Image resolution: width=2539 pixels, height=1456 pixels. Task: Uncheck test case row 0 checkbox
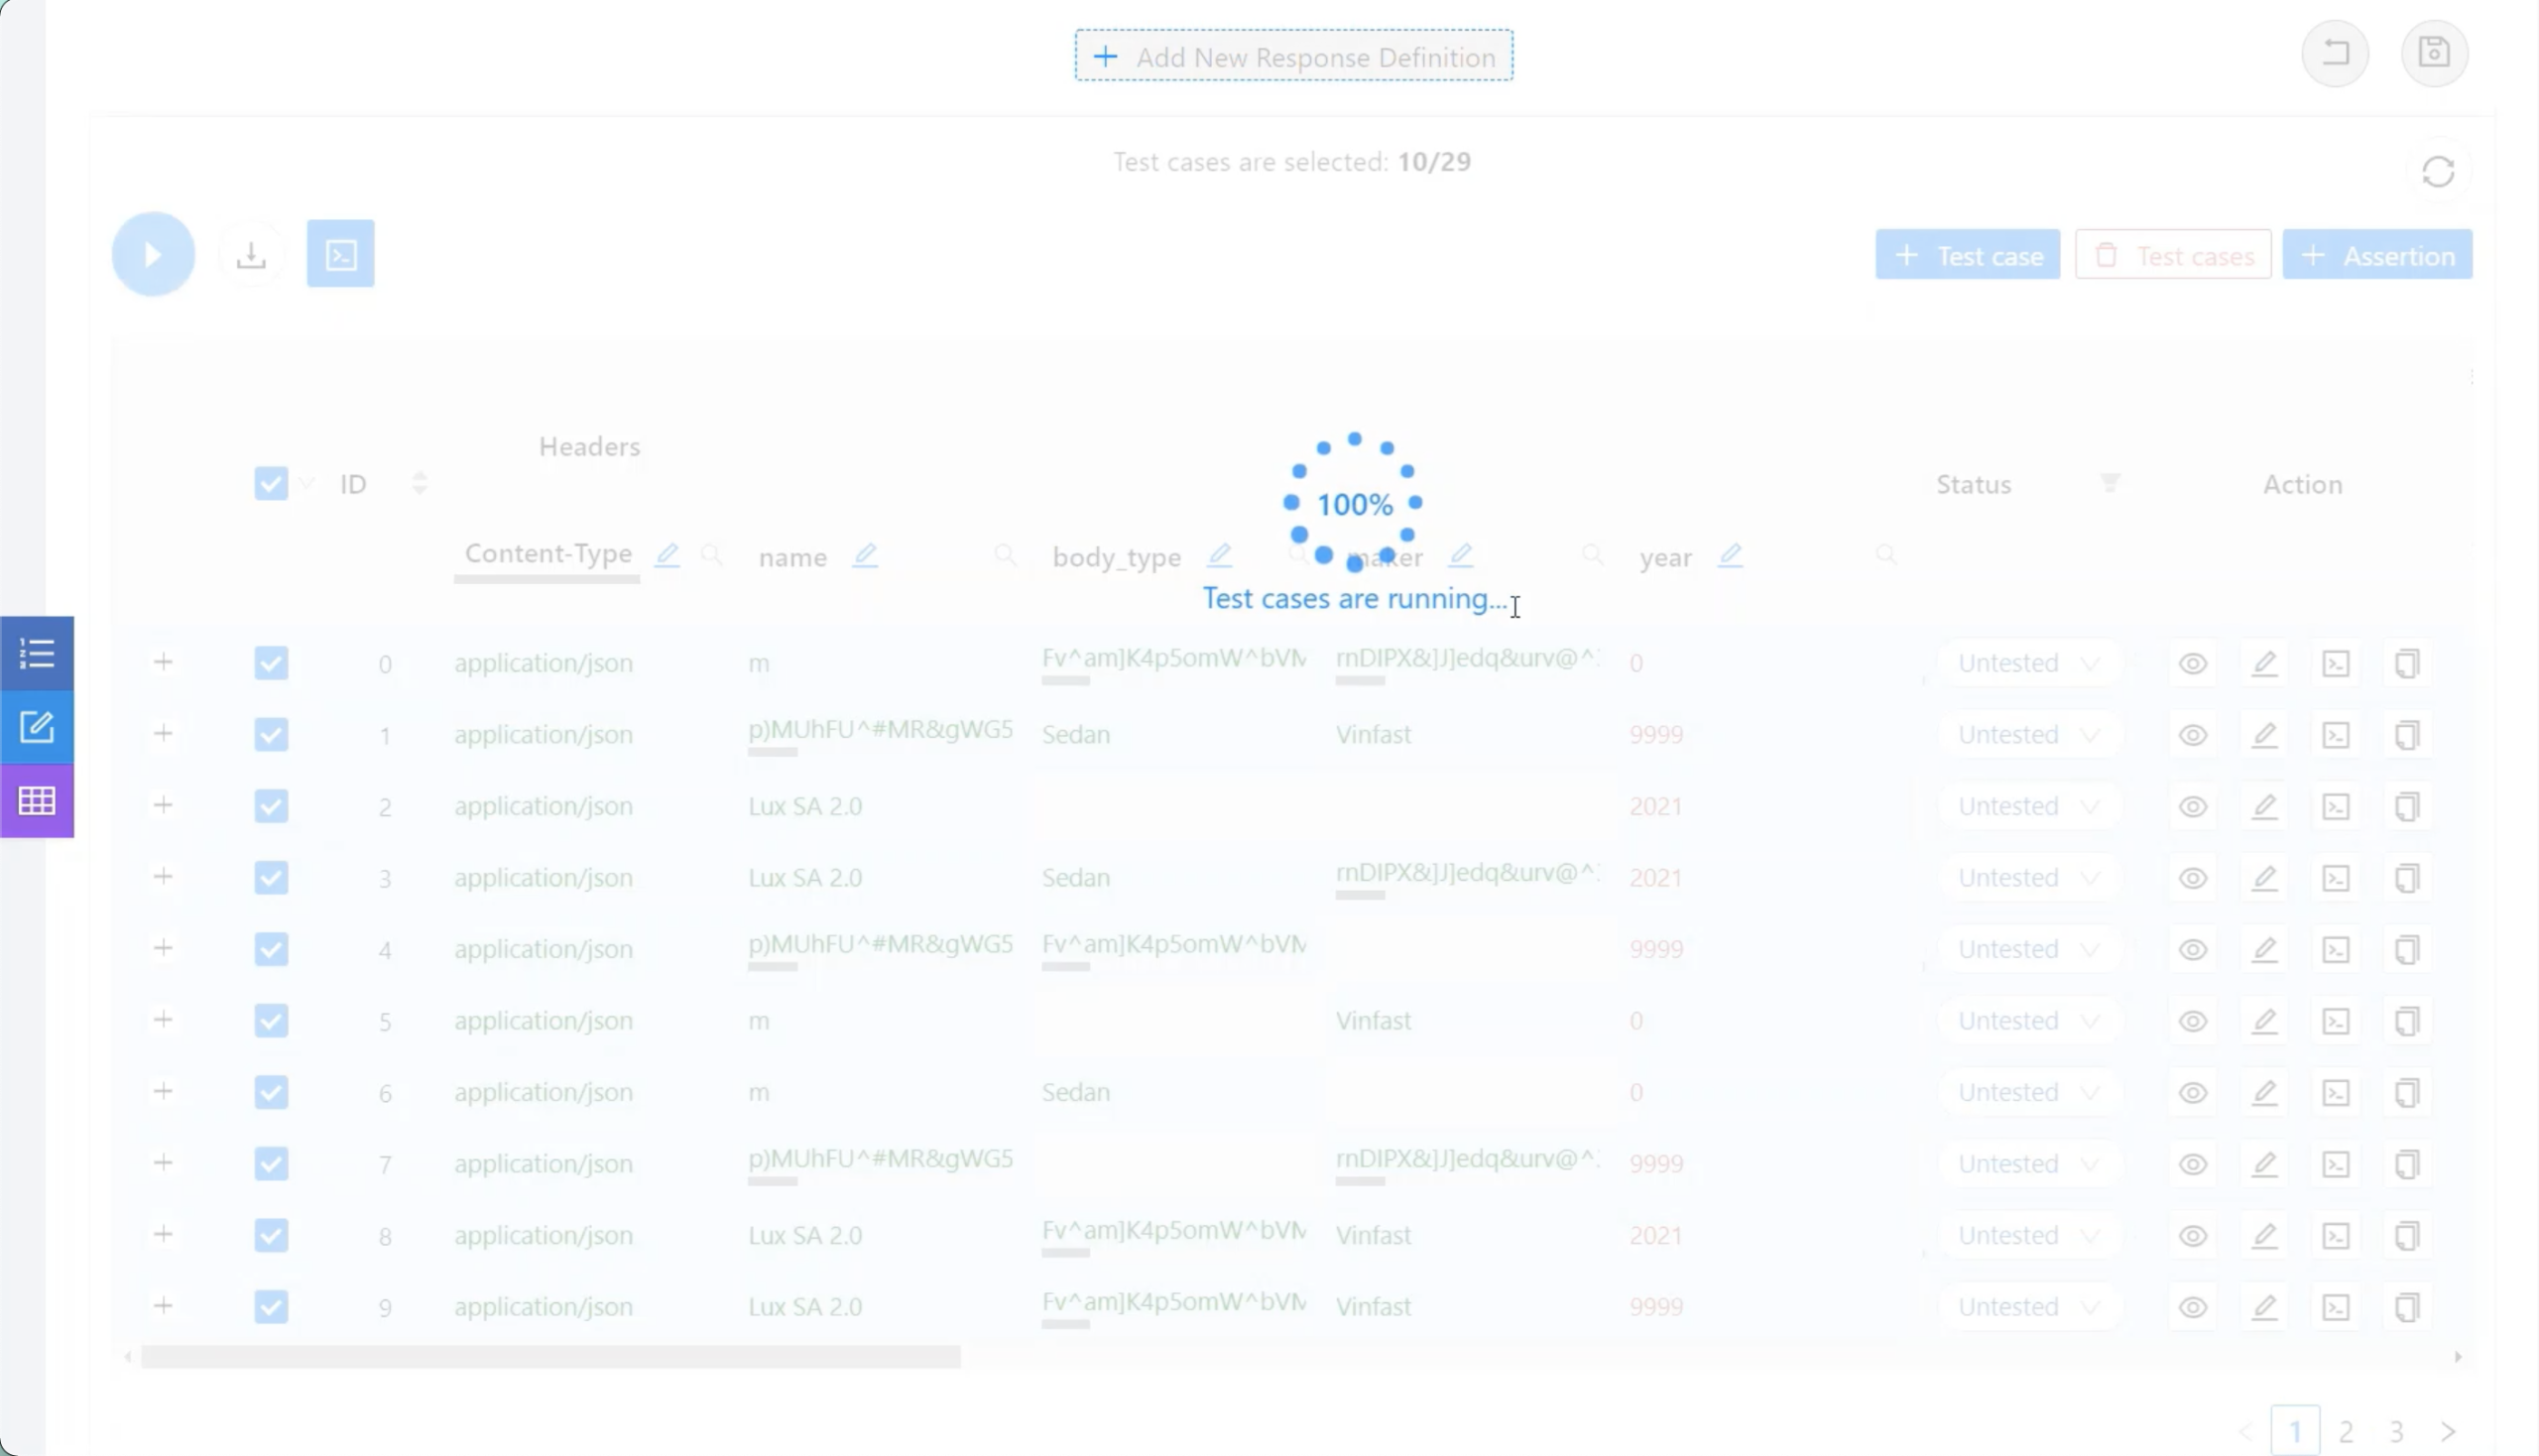point(271,663)
